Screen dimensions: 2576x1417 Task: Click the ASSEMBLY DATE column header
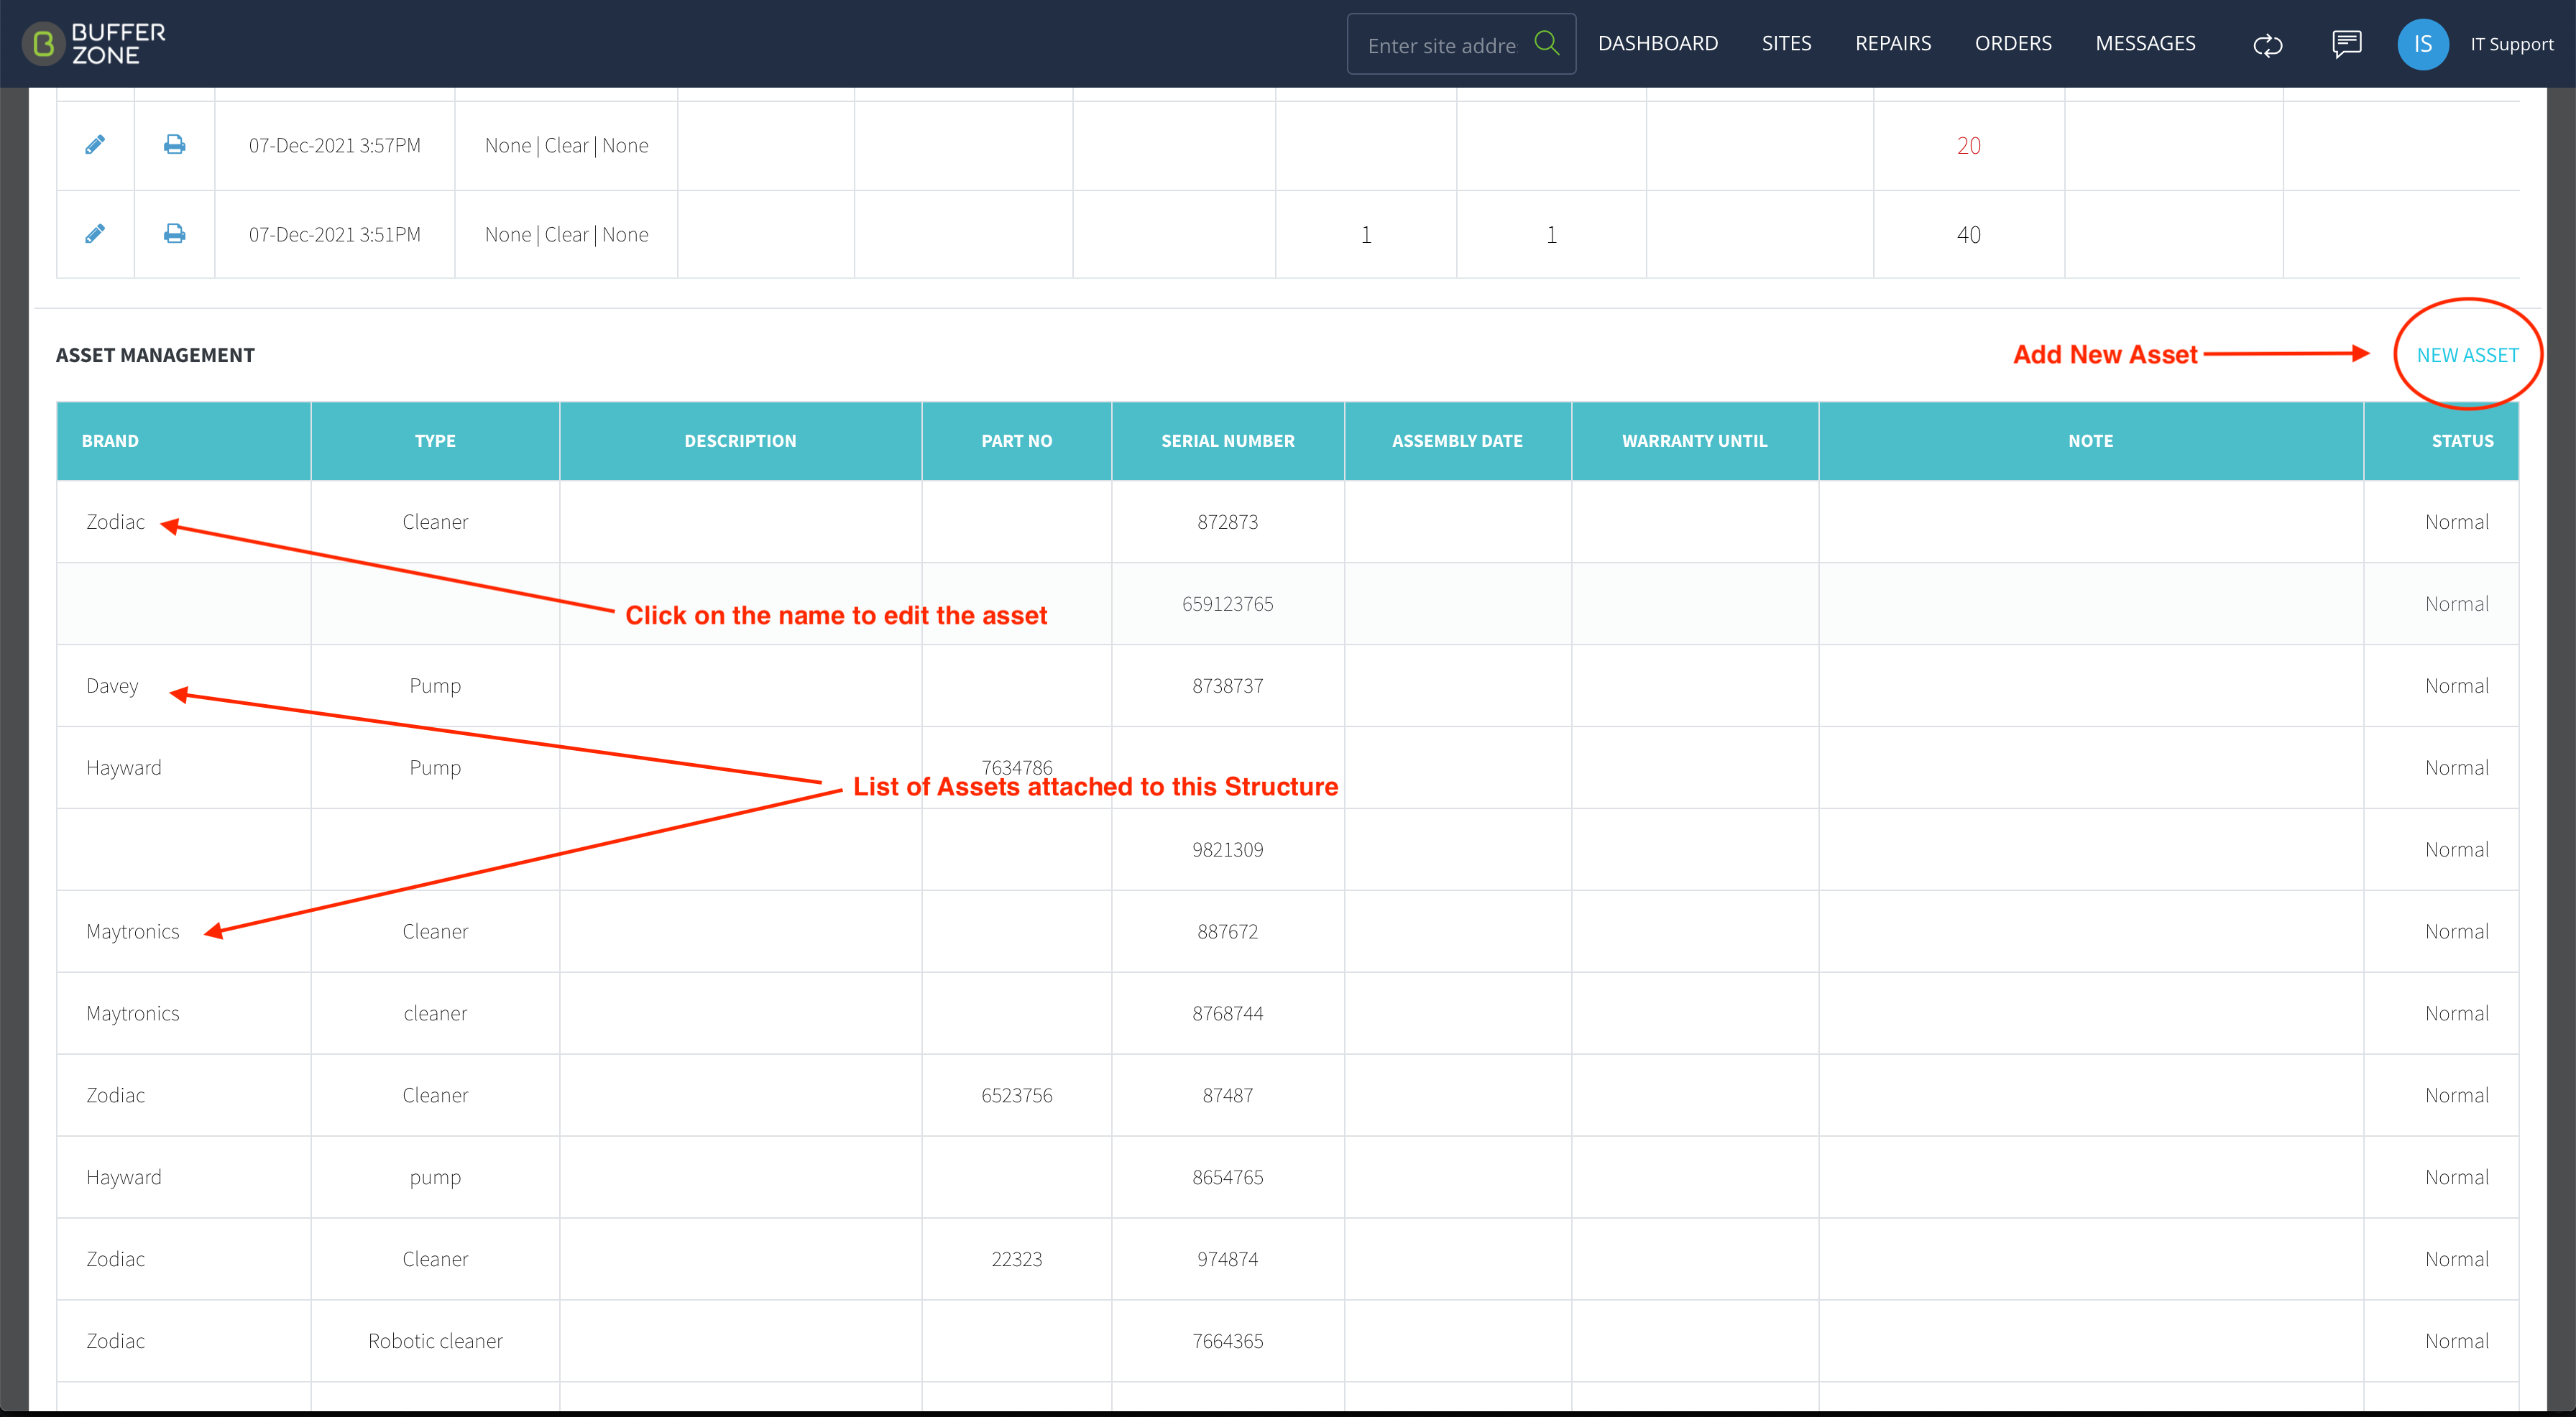[1457, 441]
